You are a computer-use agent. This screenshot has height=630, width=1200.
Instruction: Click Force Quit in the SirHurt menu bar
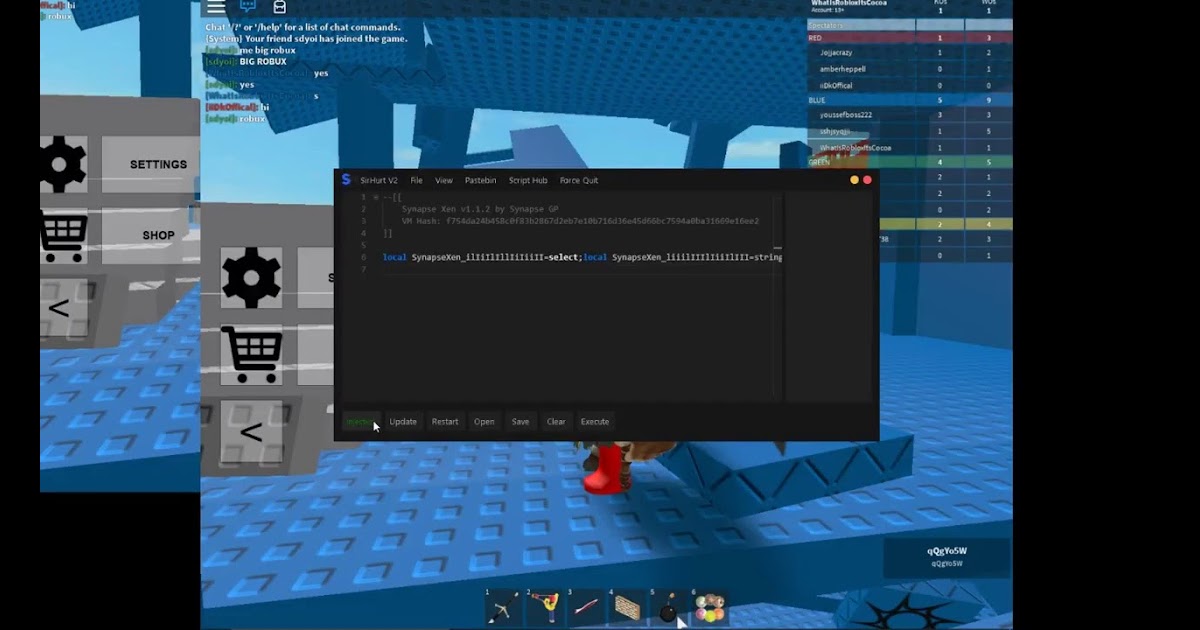click(579, 180)
